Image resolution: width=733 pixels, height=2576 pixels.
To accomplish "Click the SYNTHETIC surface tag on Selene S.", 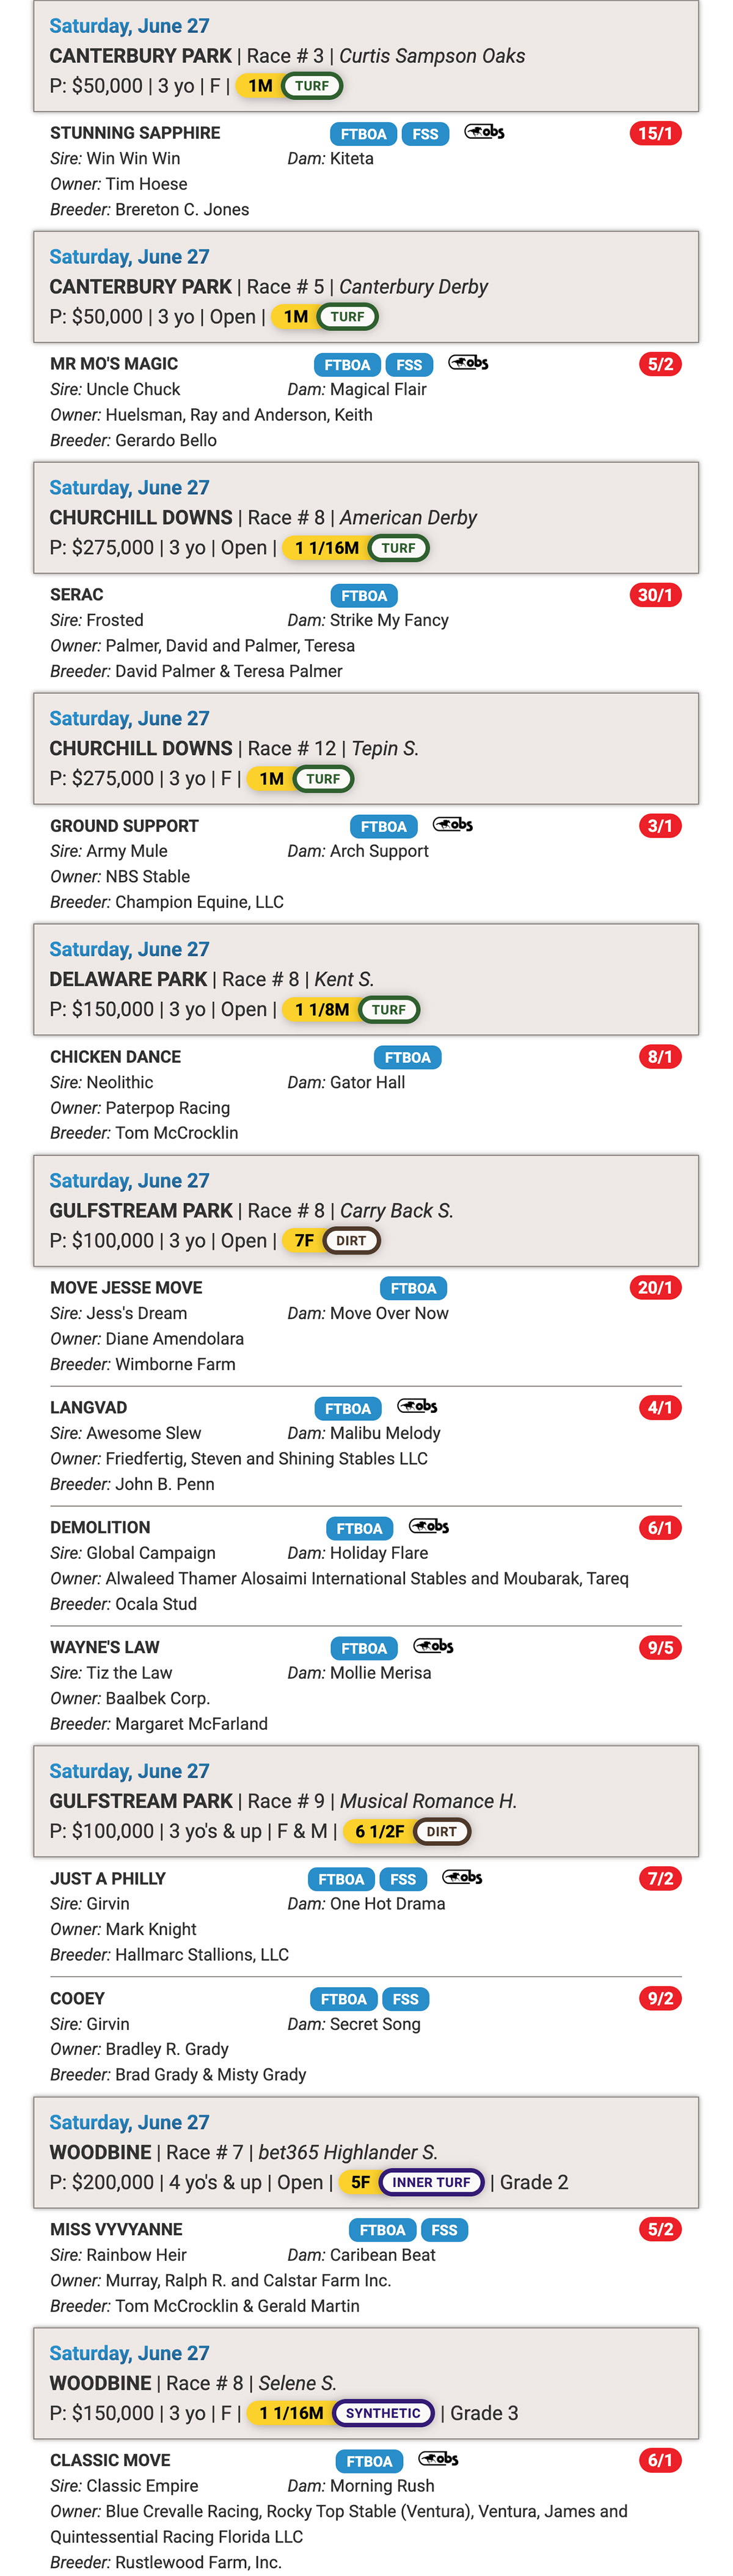I will pos(383,2414).
